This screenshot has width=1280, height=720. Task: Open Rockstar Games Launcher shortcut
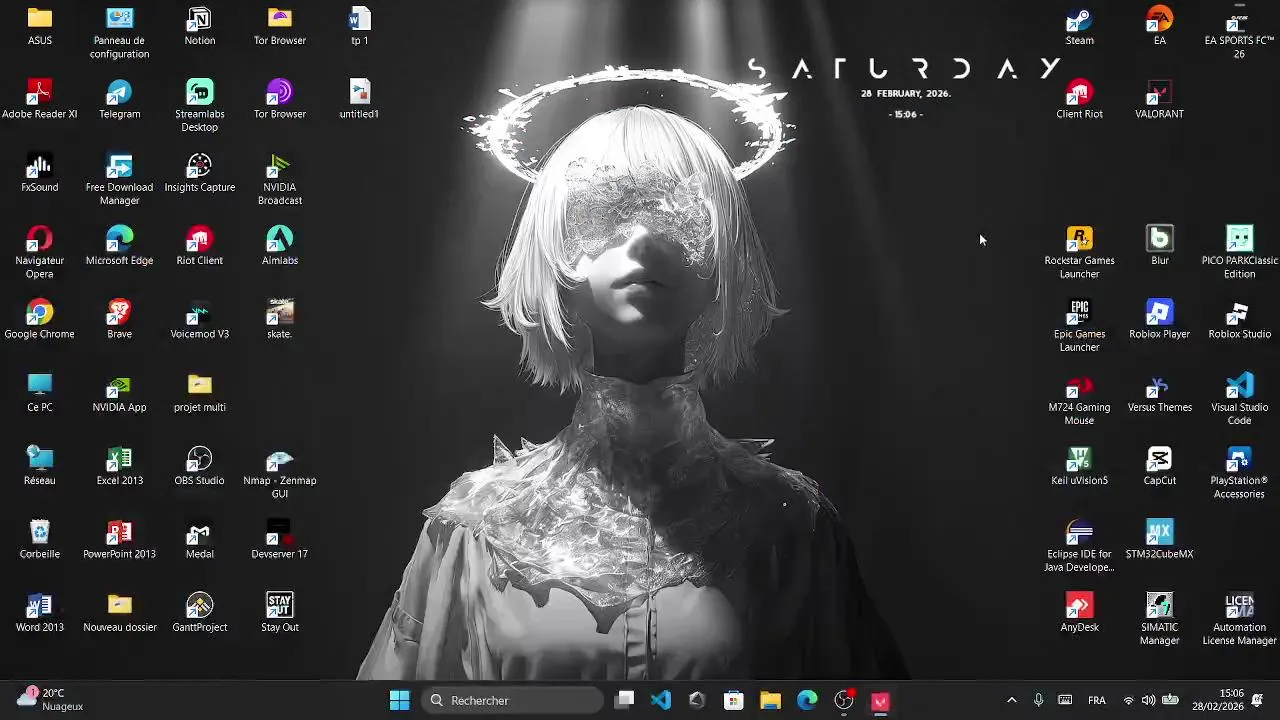click(x=1079, y=252)
